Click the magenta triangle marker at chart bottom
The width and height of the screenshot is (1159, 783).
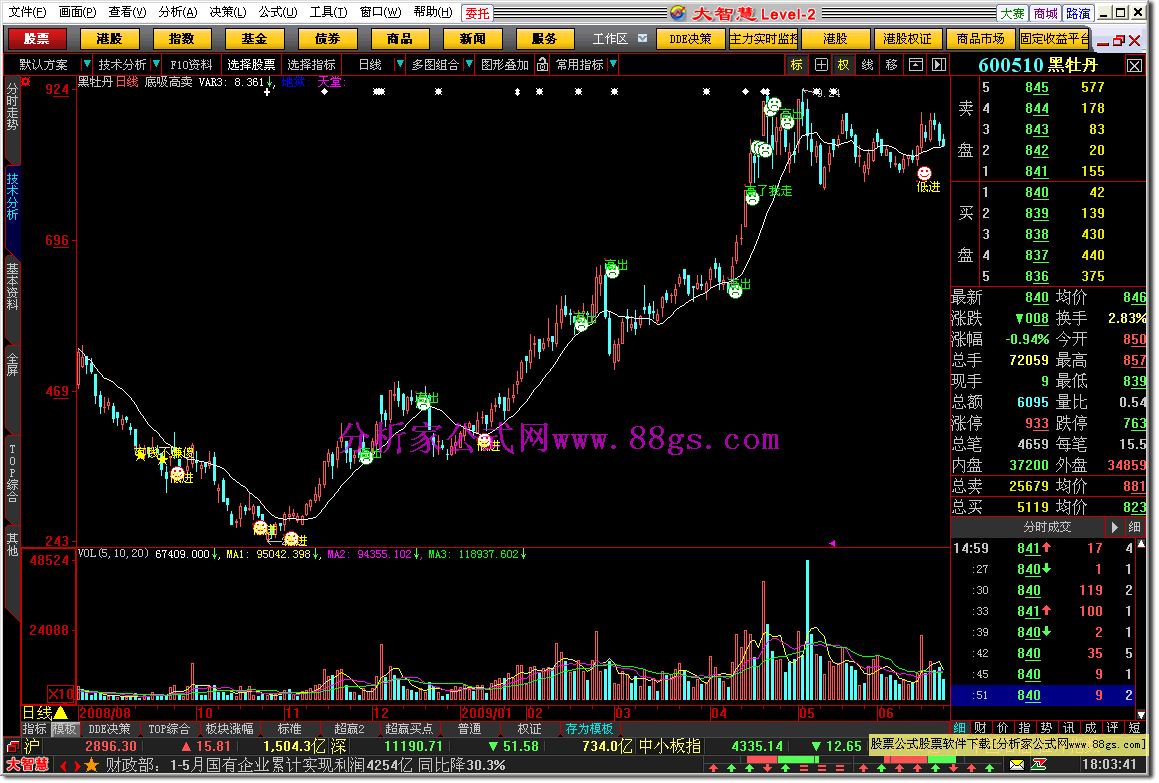(x=832, y=543)
